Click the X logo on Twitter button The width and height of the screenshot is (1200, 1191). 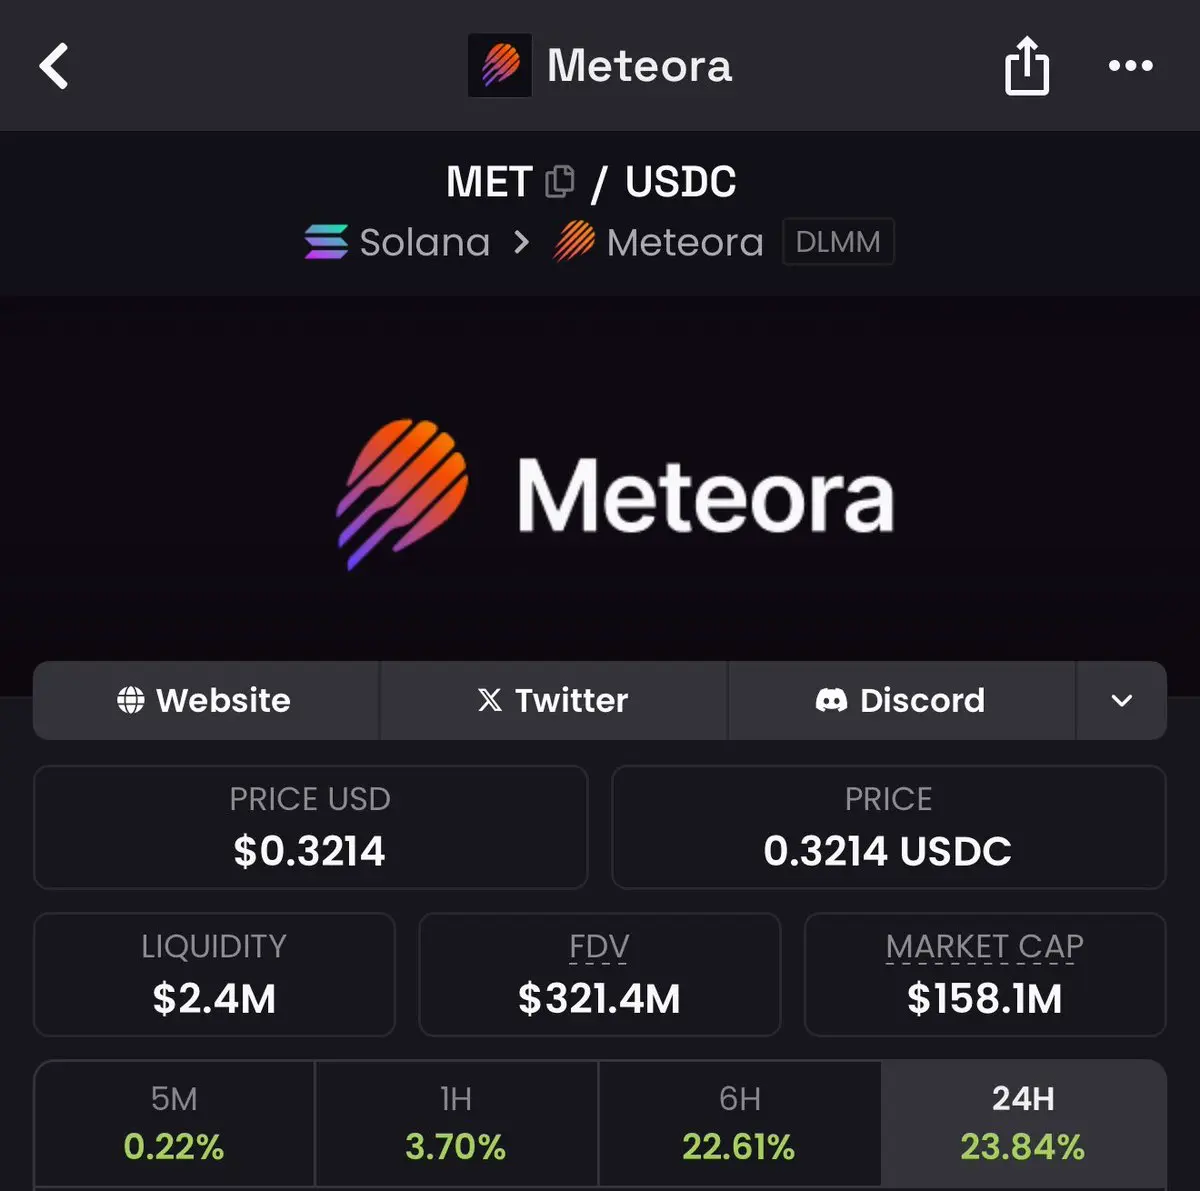point(490,700)
